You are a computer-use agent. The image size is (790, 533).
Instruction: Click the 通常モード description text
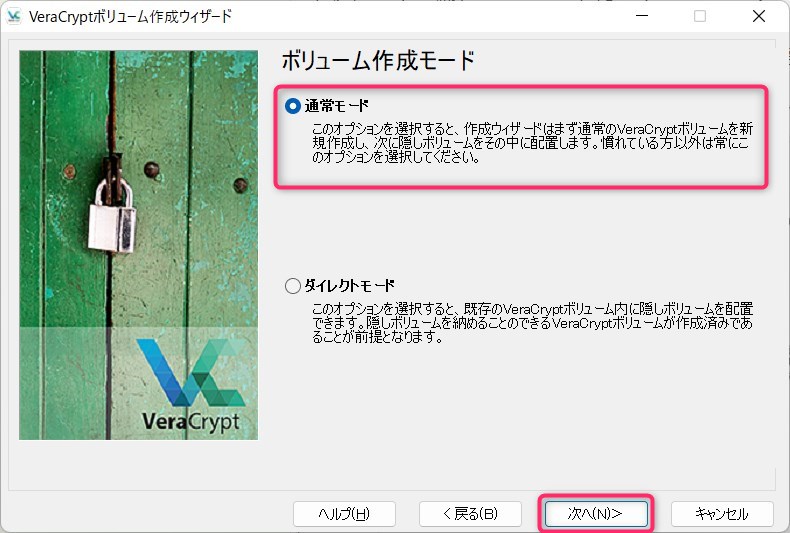tap(532, 143)
